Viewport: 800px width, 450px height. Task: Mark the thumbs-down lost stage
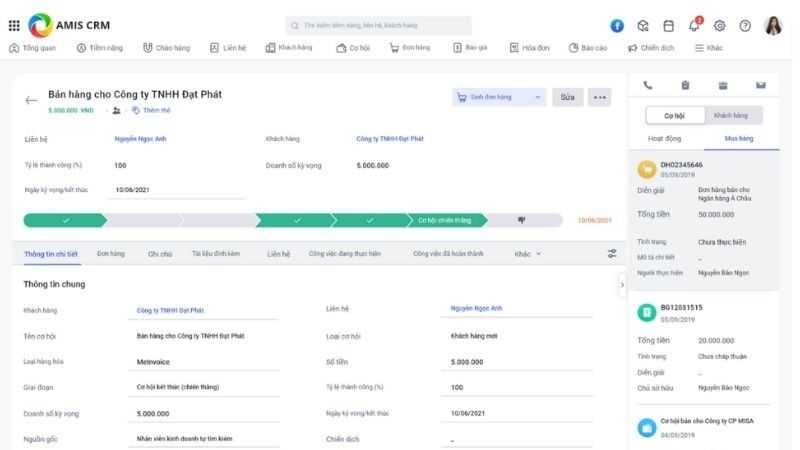(521, 220)
